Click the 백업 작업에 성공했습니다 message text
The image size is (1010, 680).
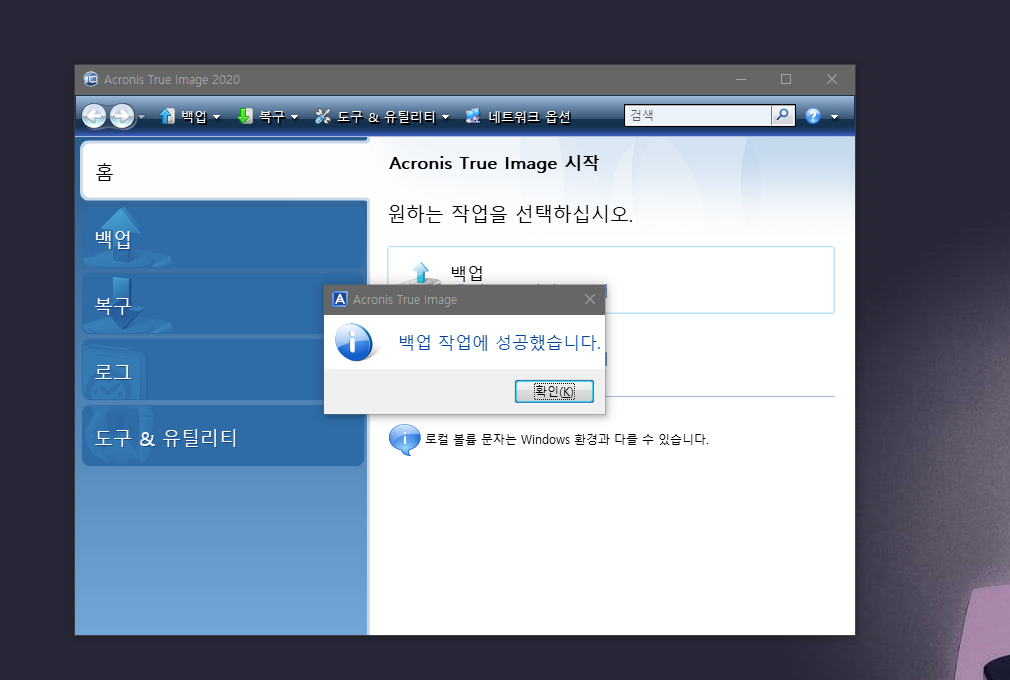point(499,342)
